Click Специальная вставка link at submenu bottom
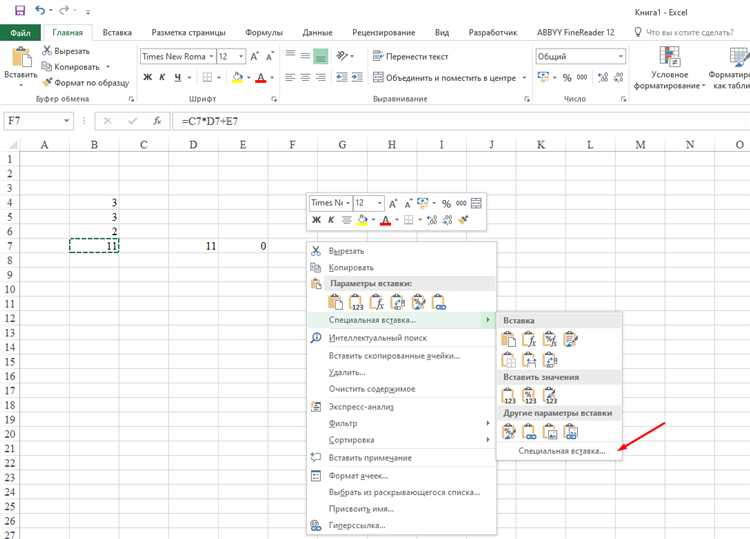Screen dimensions: 750x539 point(562,451)
